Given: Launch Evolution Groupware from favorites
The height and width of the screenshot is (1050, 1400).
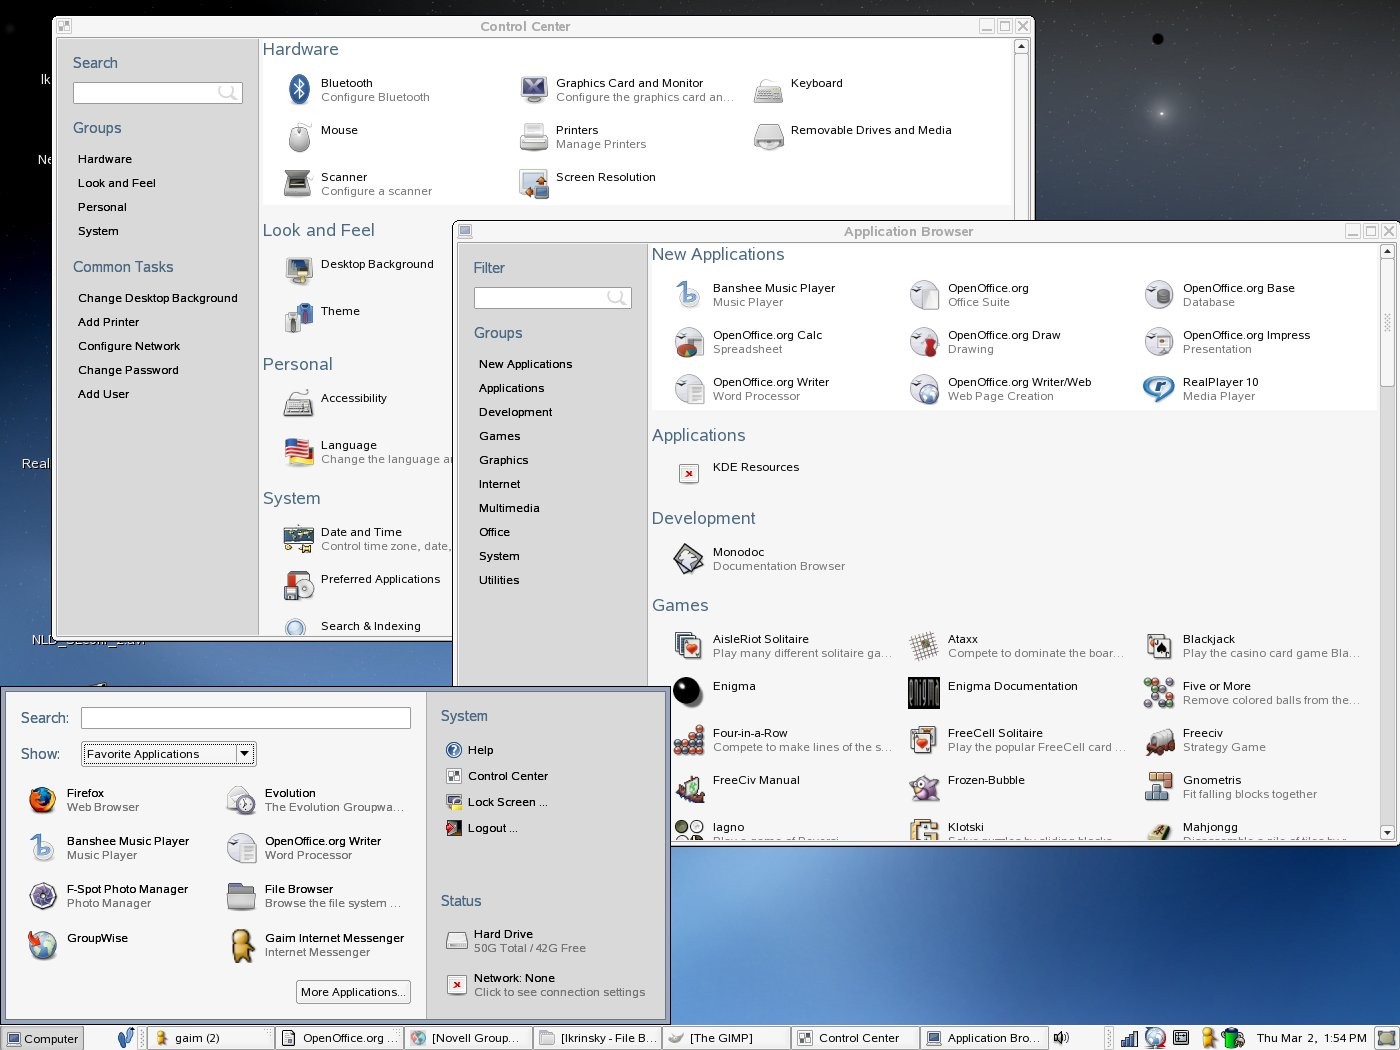Looking at the screenshot, I should [315, 800].
